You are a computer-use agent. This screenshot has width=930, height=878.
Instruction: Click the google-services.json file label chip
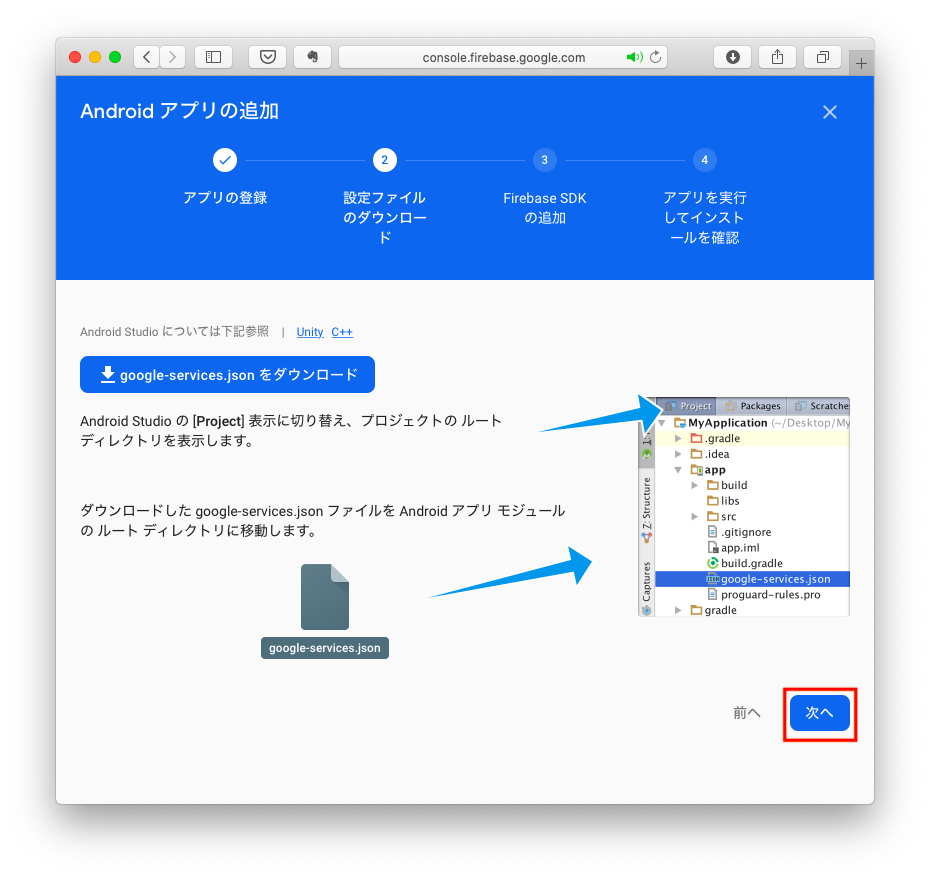coord(325,648)
